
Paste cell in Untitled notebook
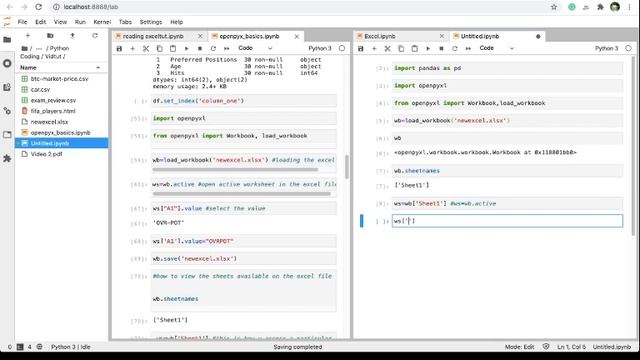point(414,49)
